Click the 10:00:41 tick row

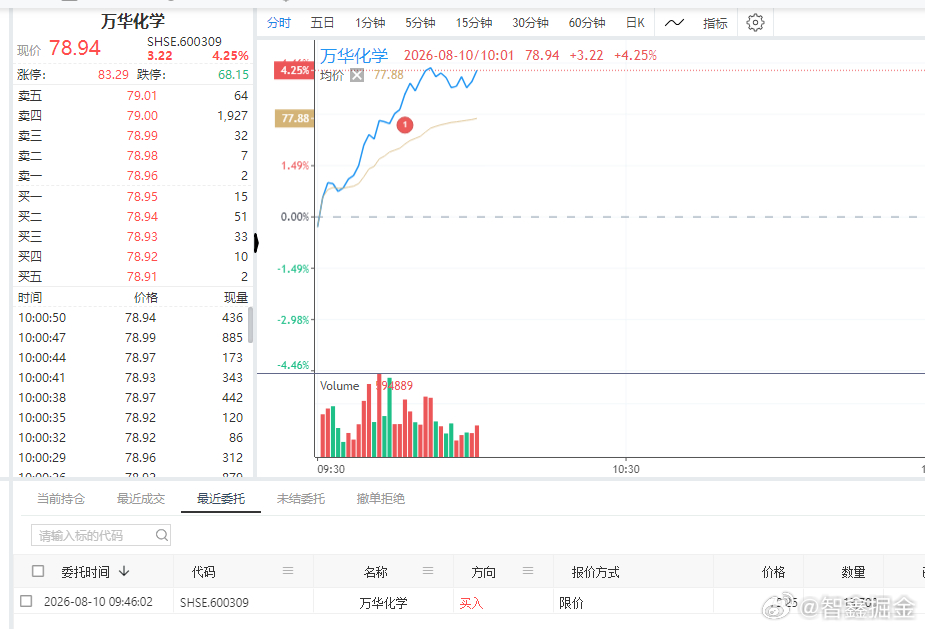(130, 378)
